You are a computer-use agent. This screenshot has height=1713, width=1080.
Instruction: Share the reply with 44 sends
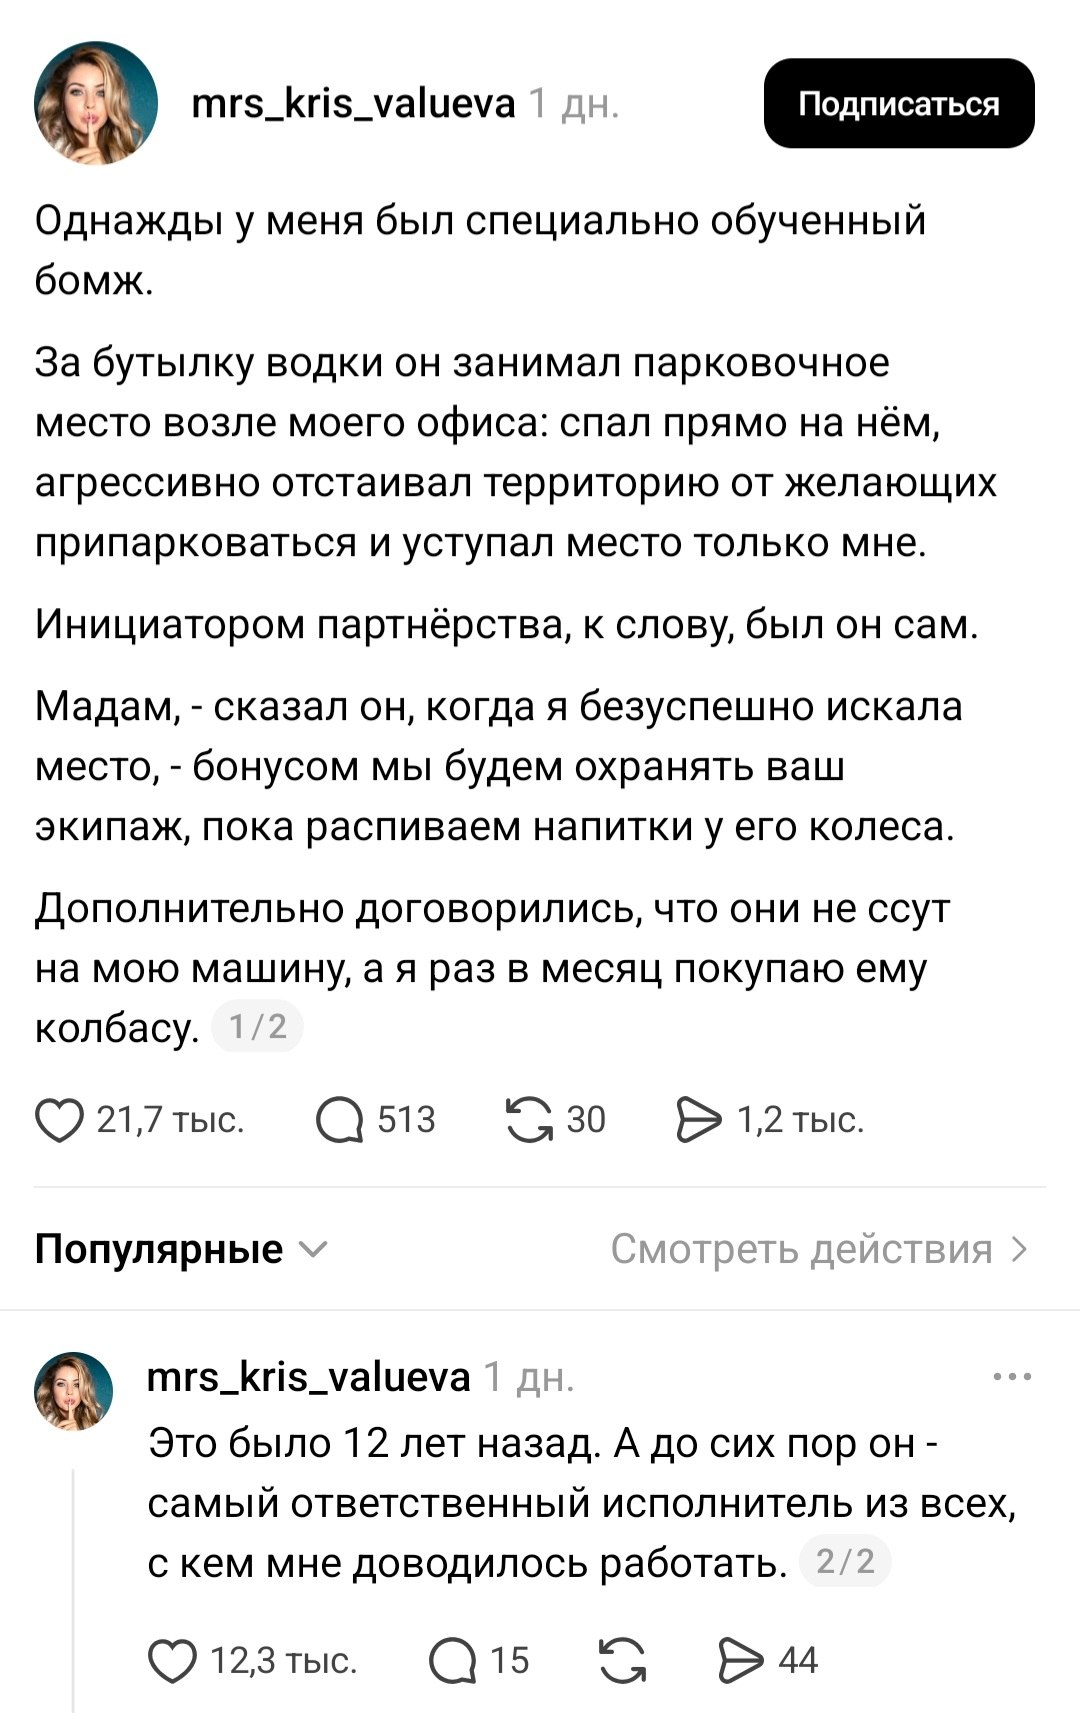741,1661
